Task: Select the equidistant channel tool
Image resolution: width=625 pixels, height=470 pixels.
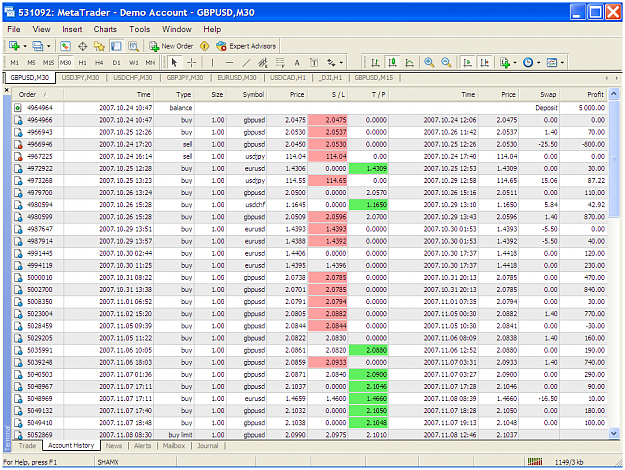Action: pos(263,63)
